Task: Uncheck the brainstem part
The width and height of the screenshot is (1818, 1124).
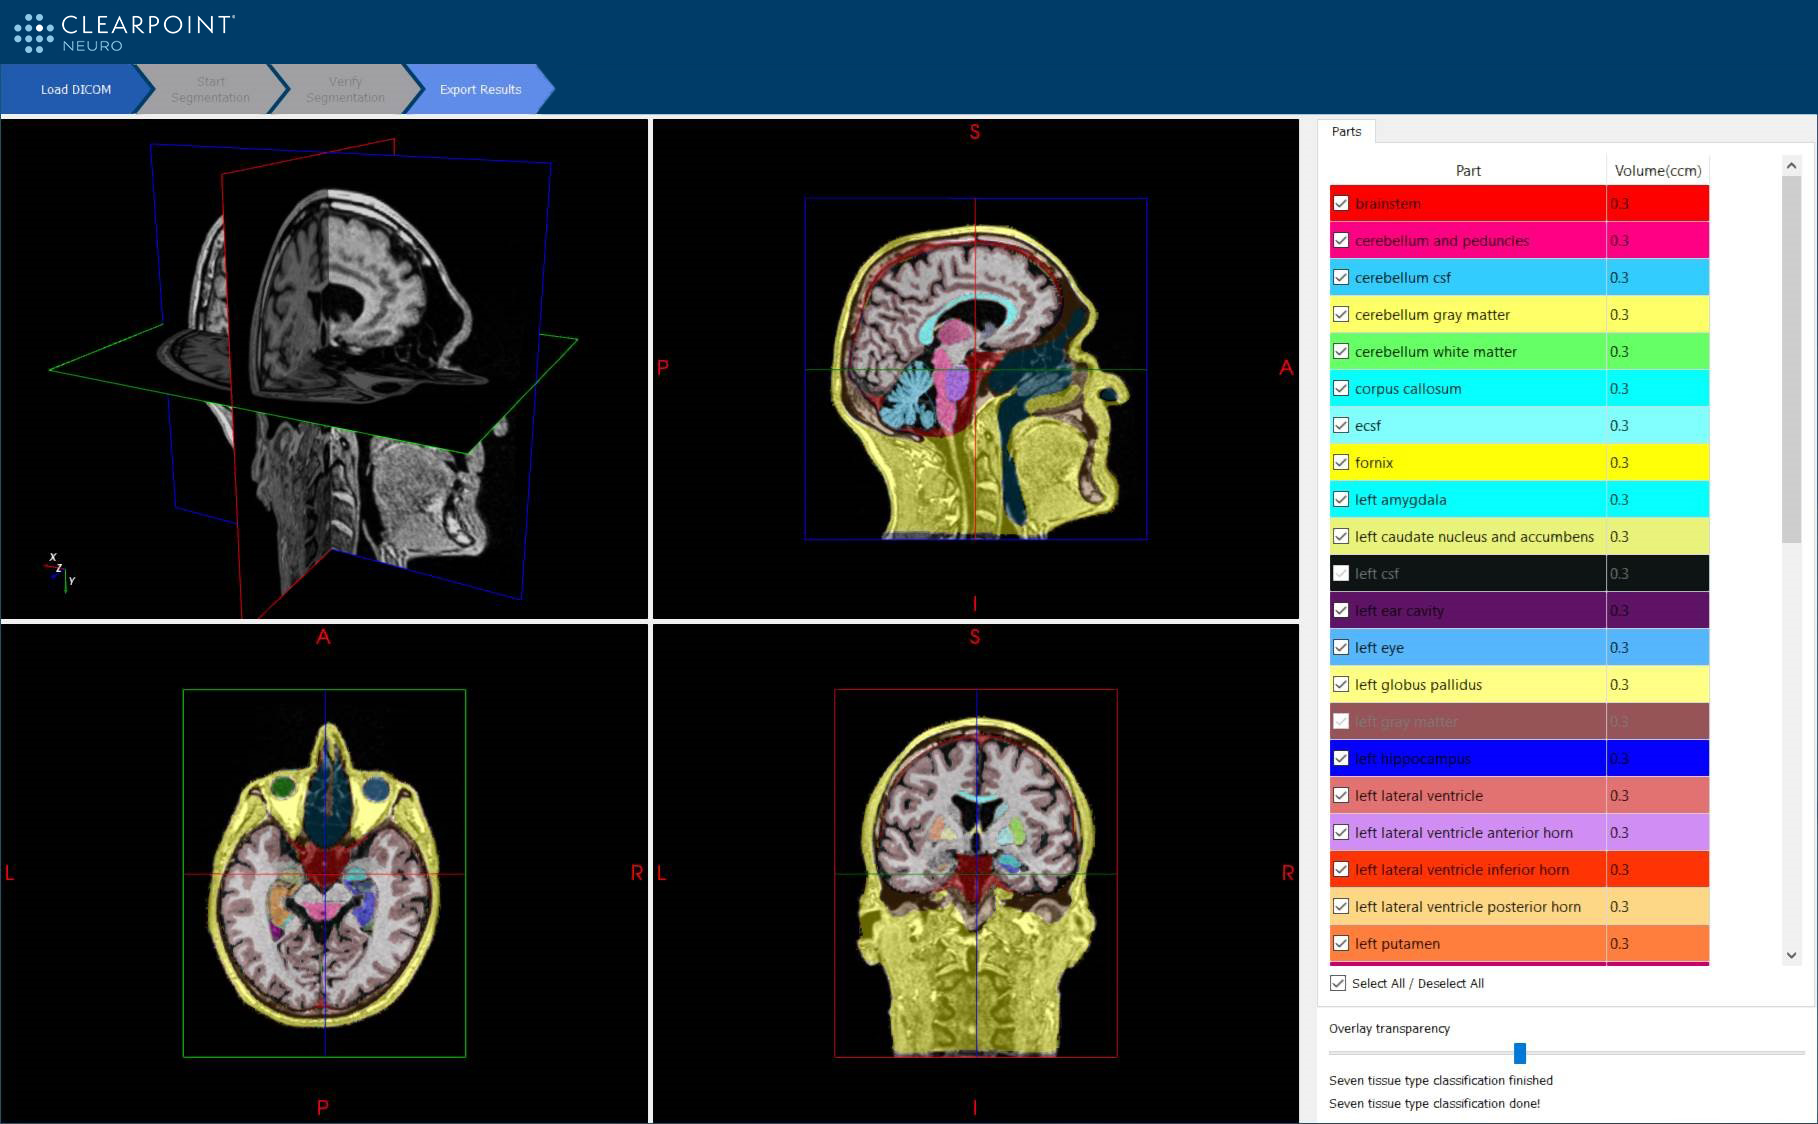Action: 1339,203
